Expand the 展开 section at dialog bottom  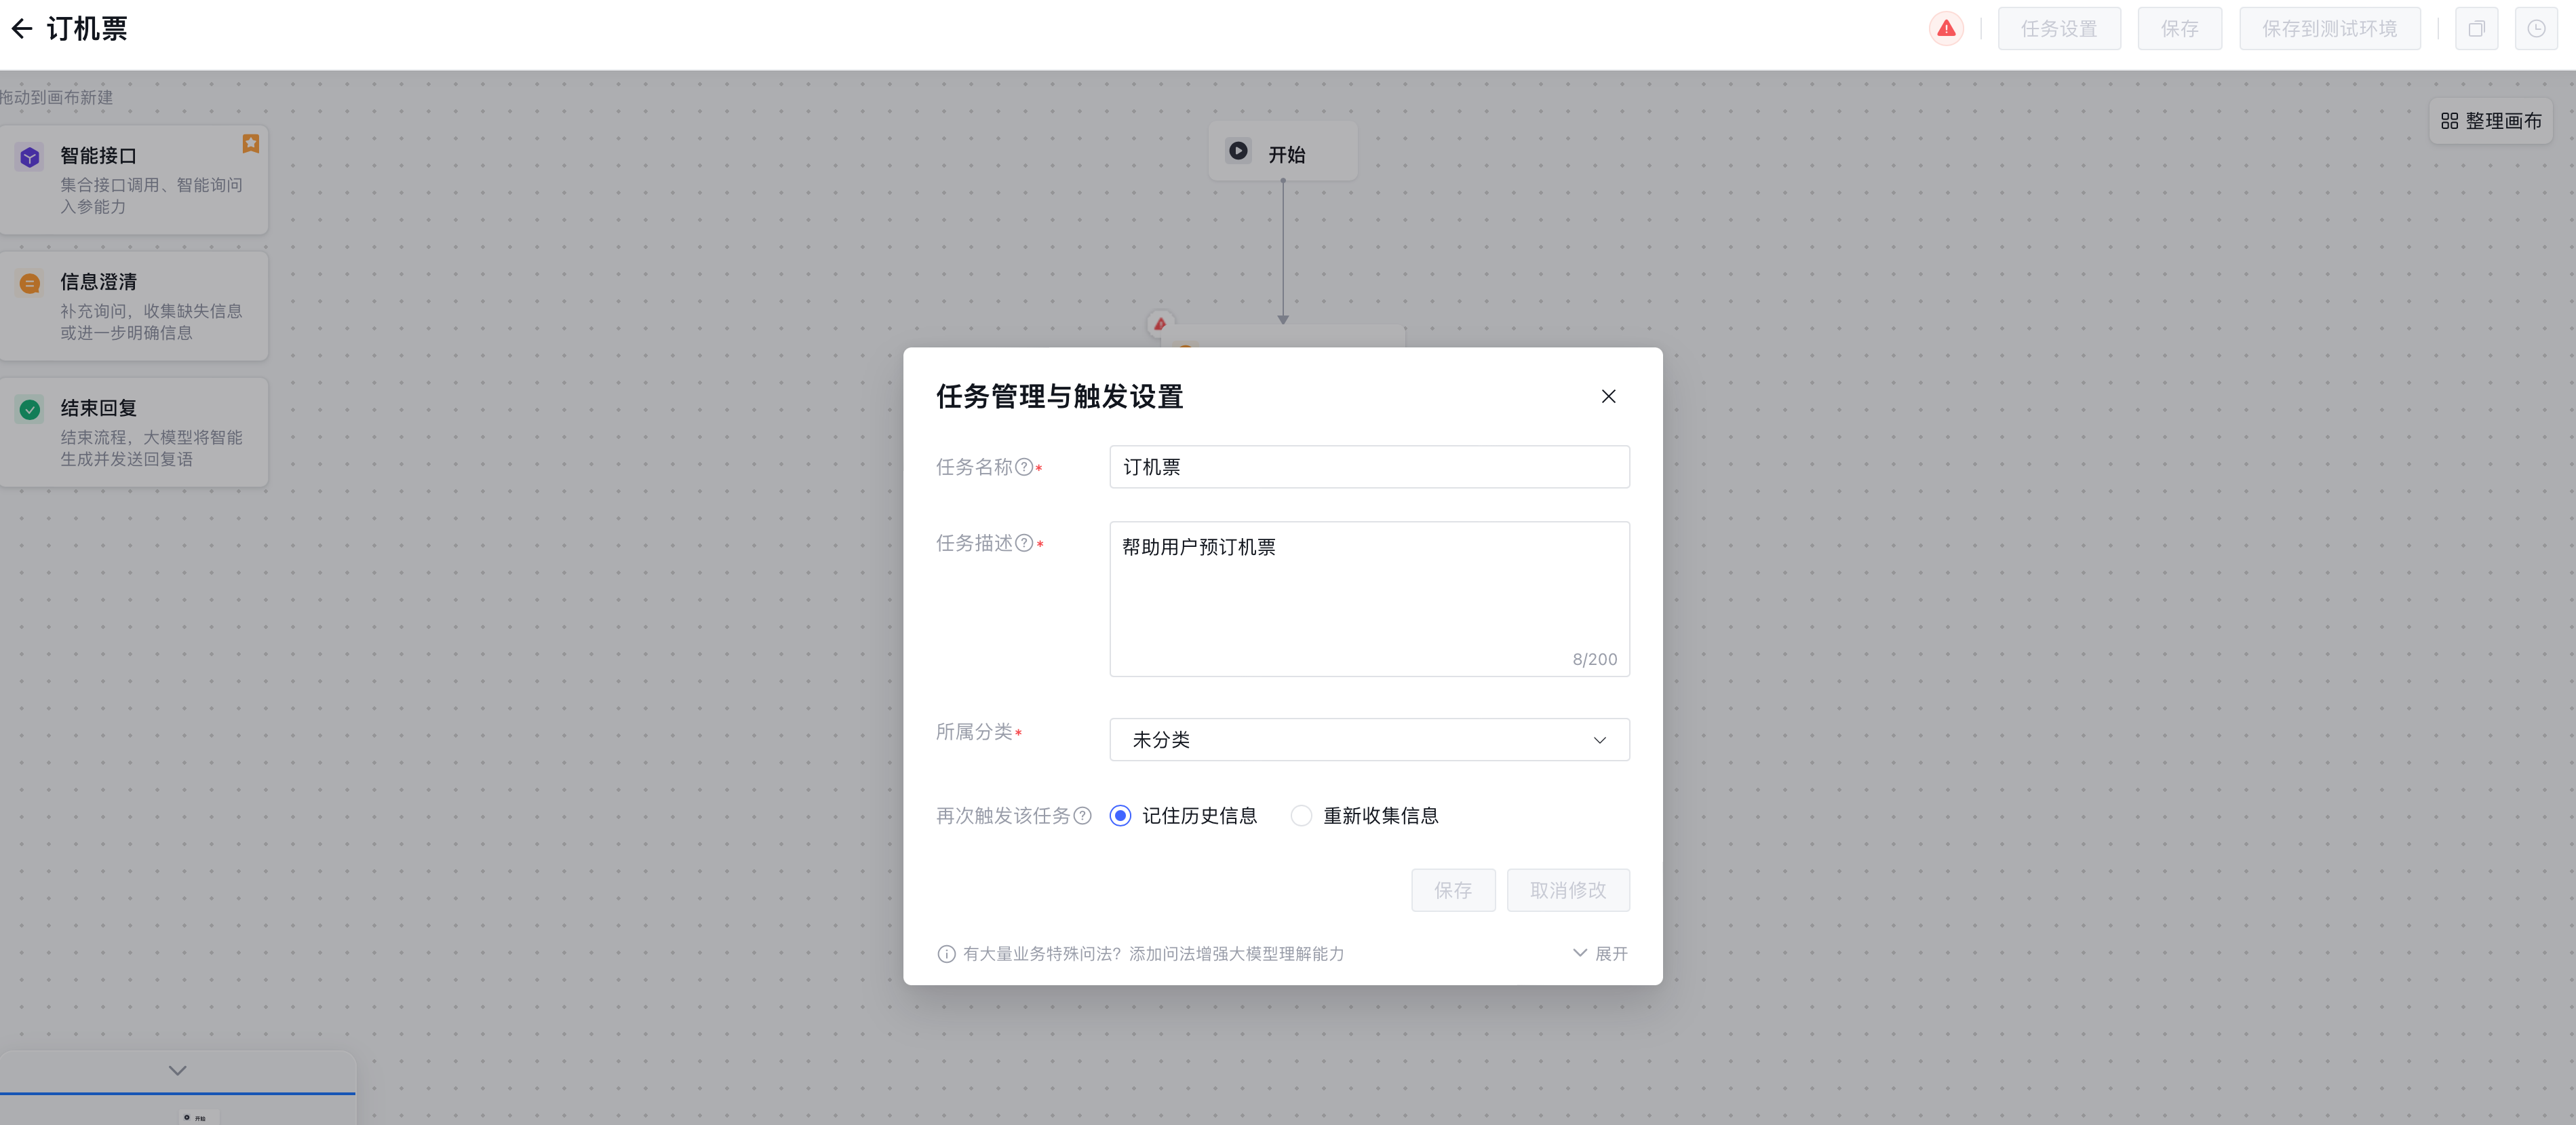(x=1600, y=954)
